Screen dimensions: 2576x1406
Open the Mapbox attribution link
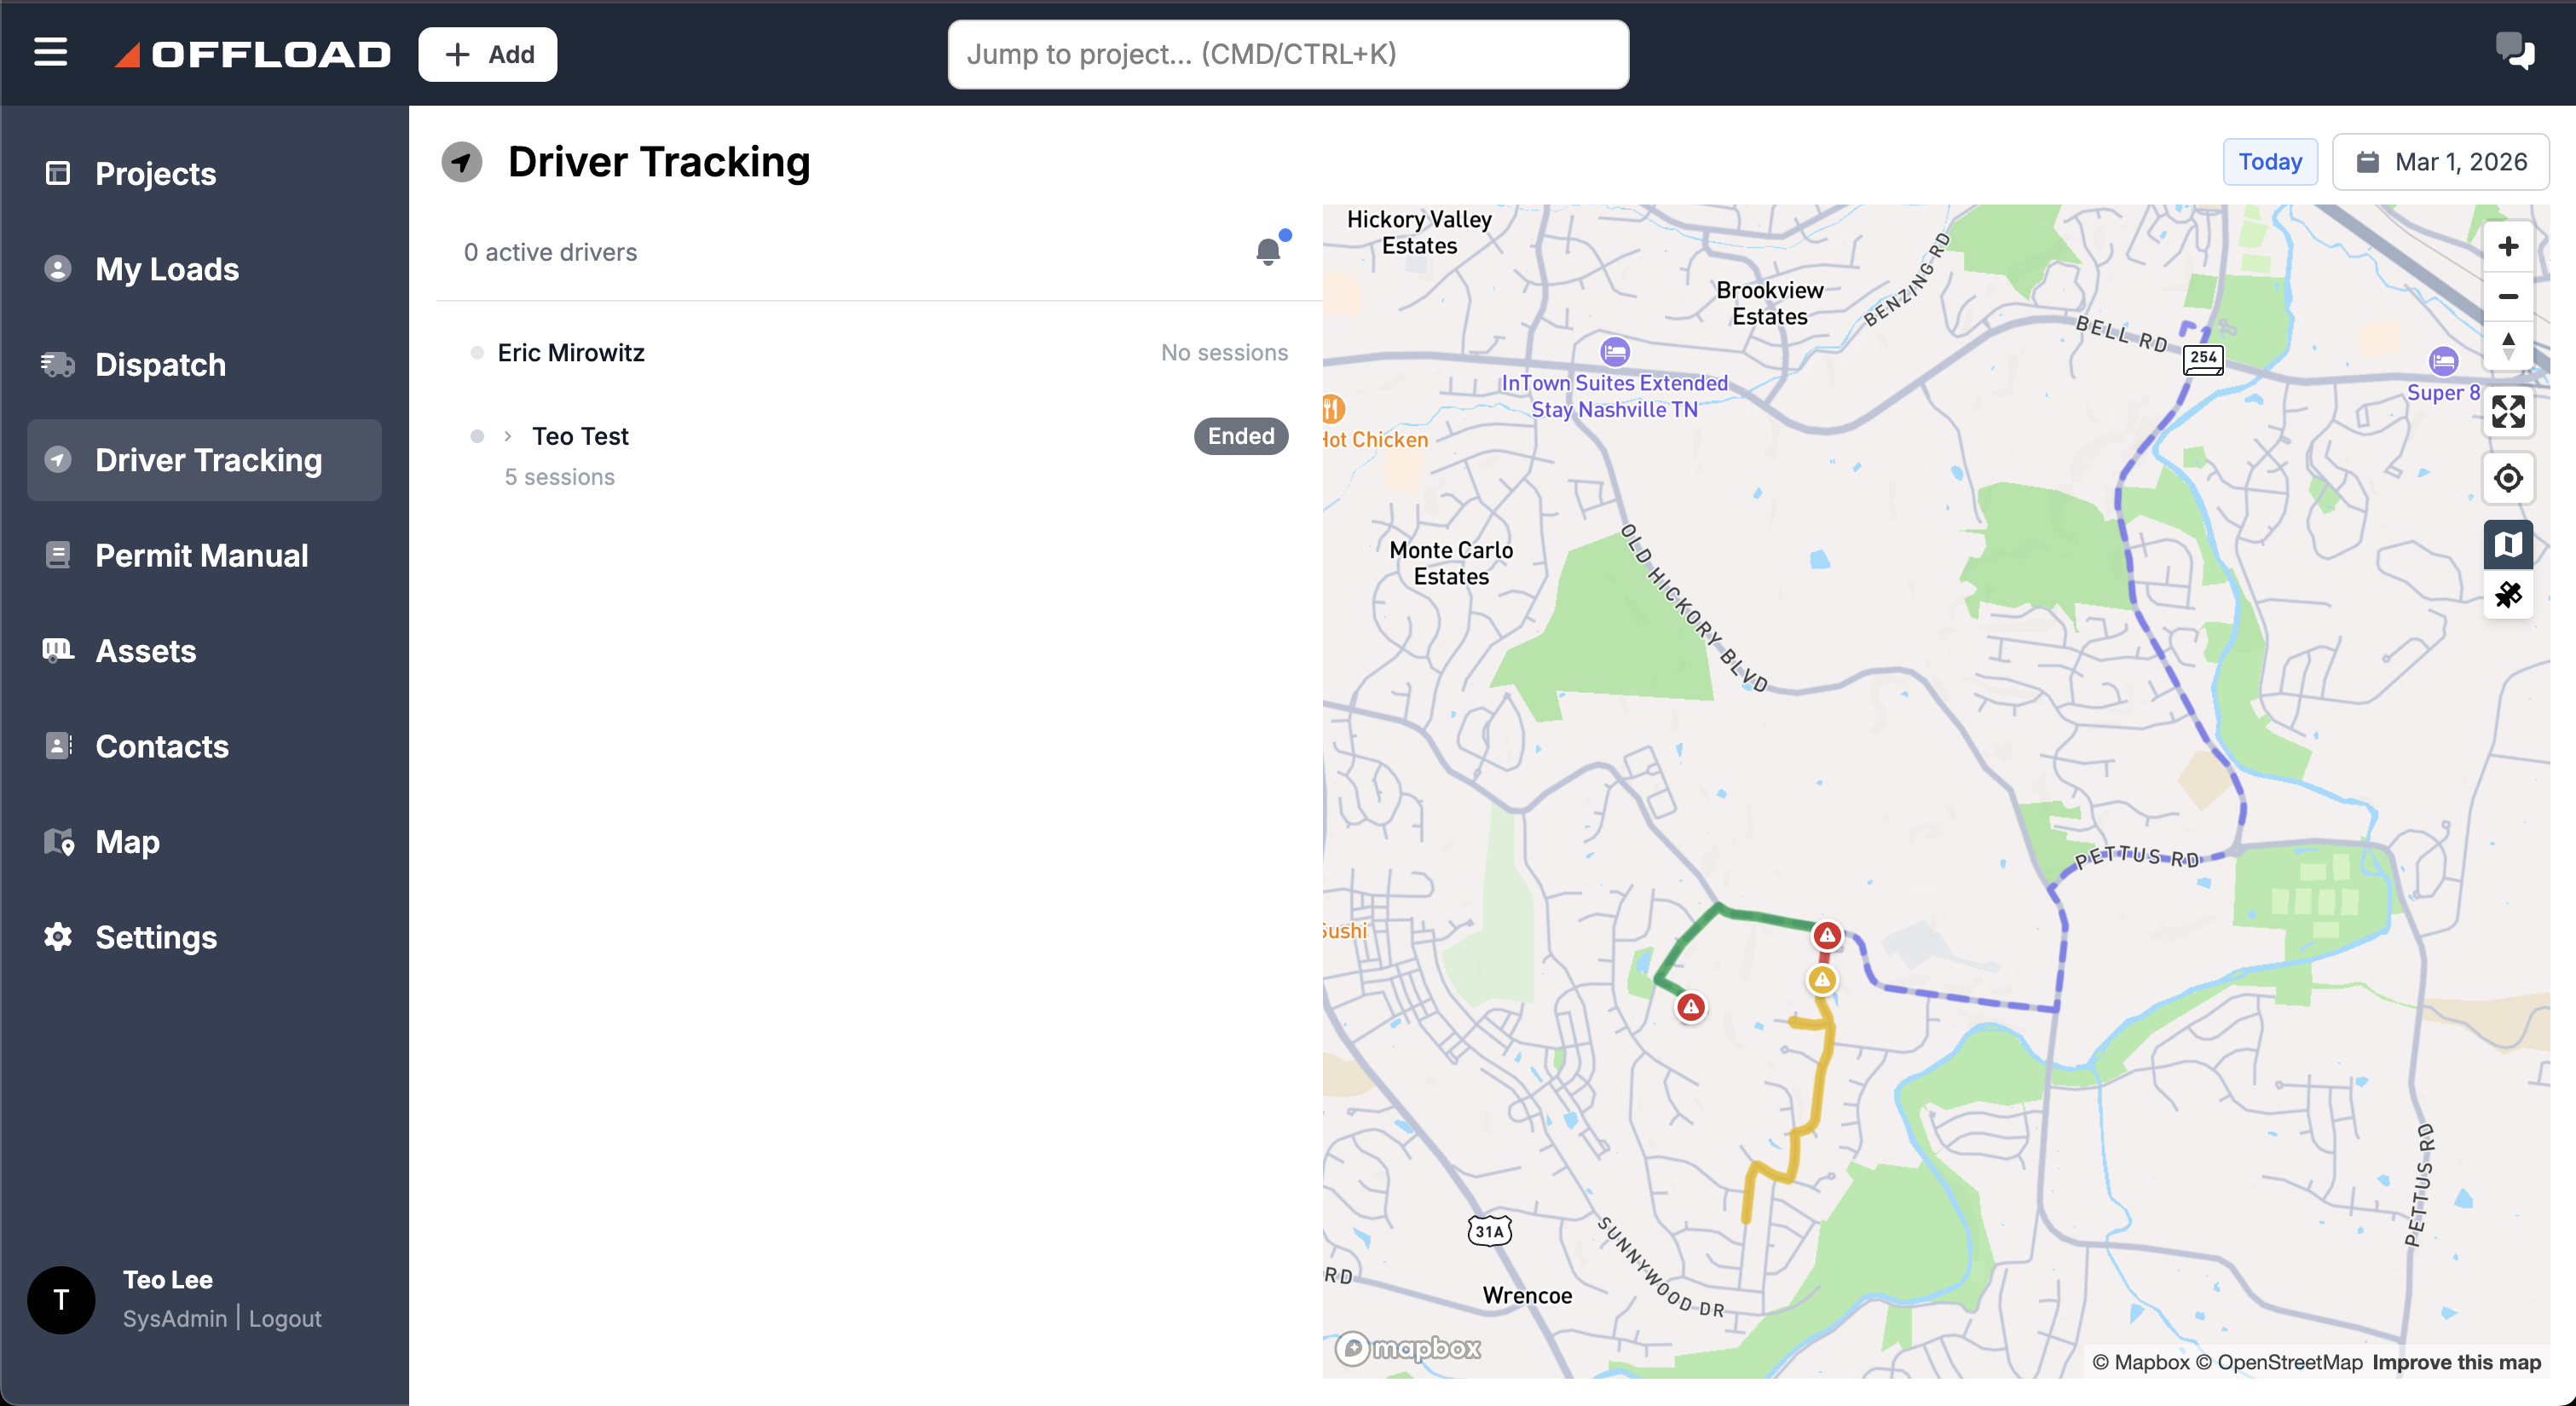[2140, 1362]
